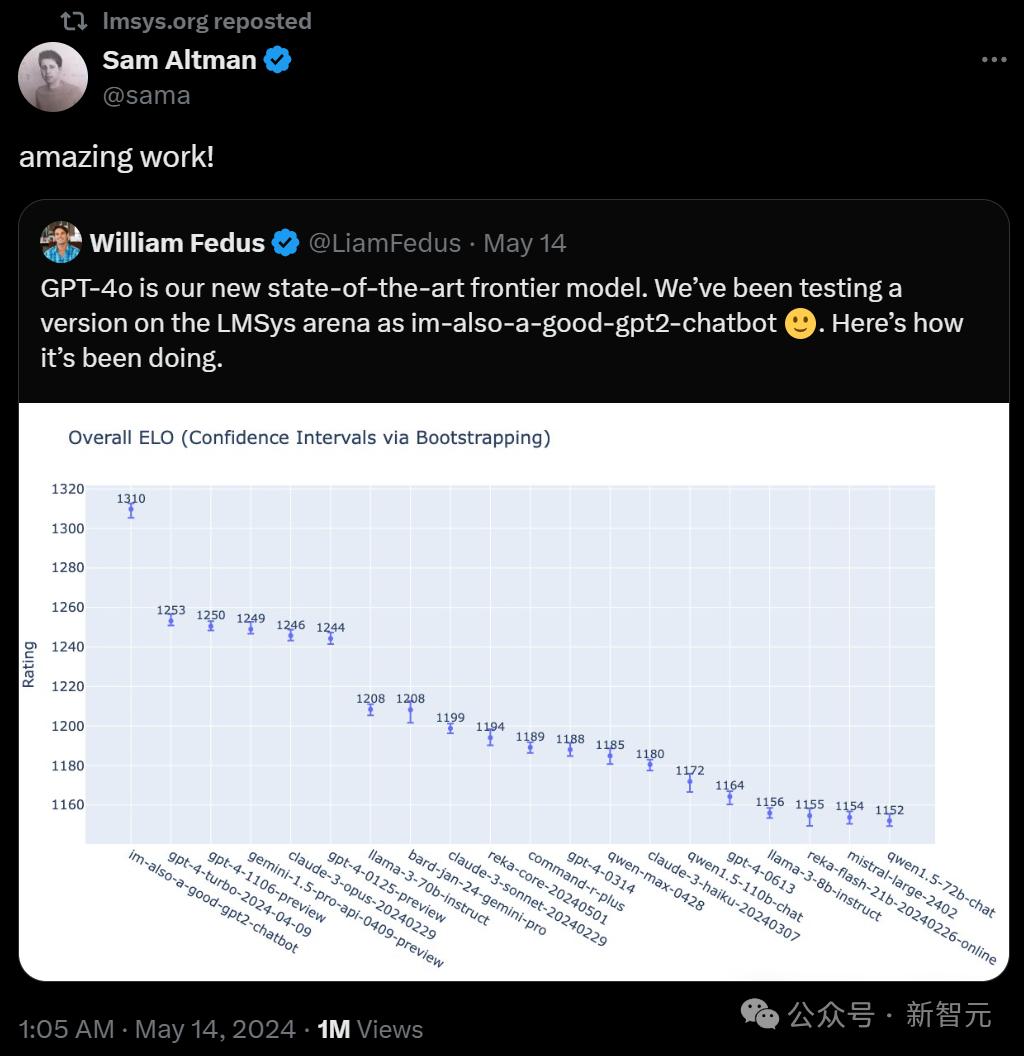Open the Sam Altman display name link
The height and width of the screenshot is (1056, 1024).
[179, 60]
